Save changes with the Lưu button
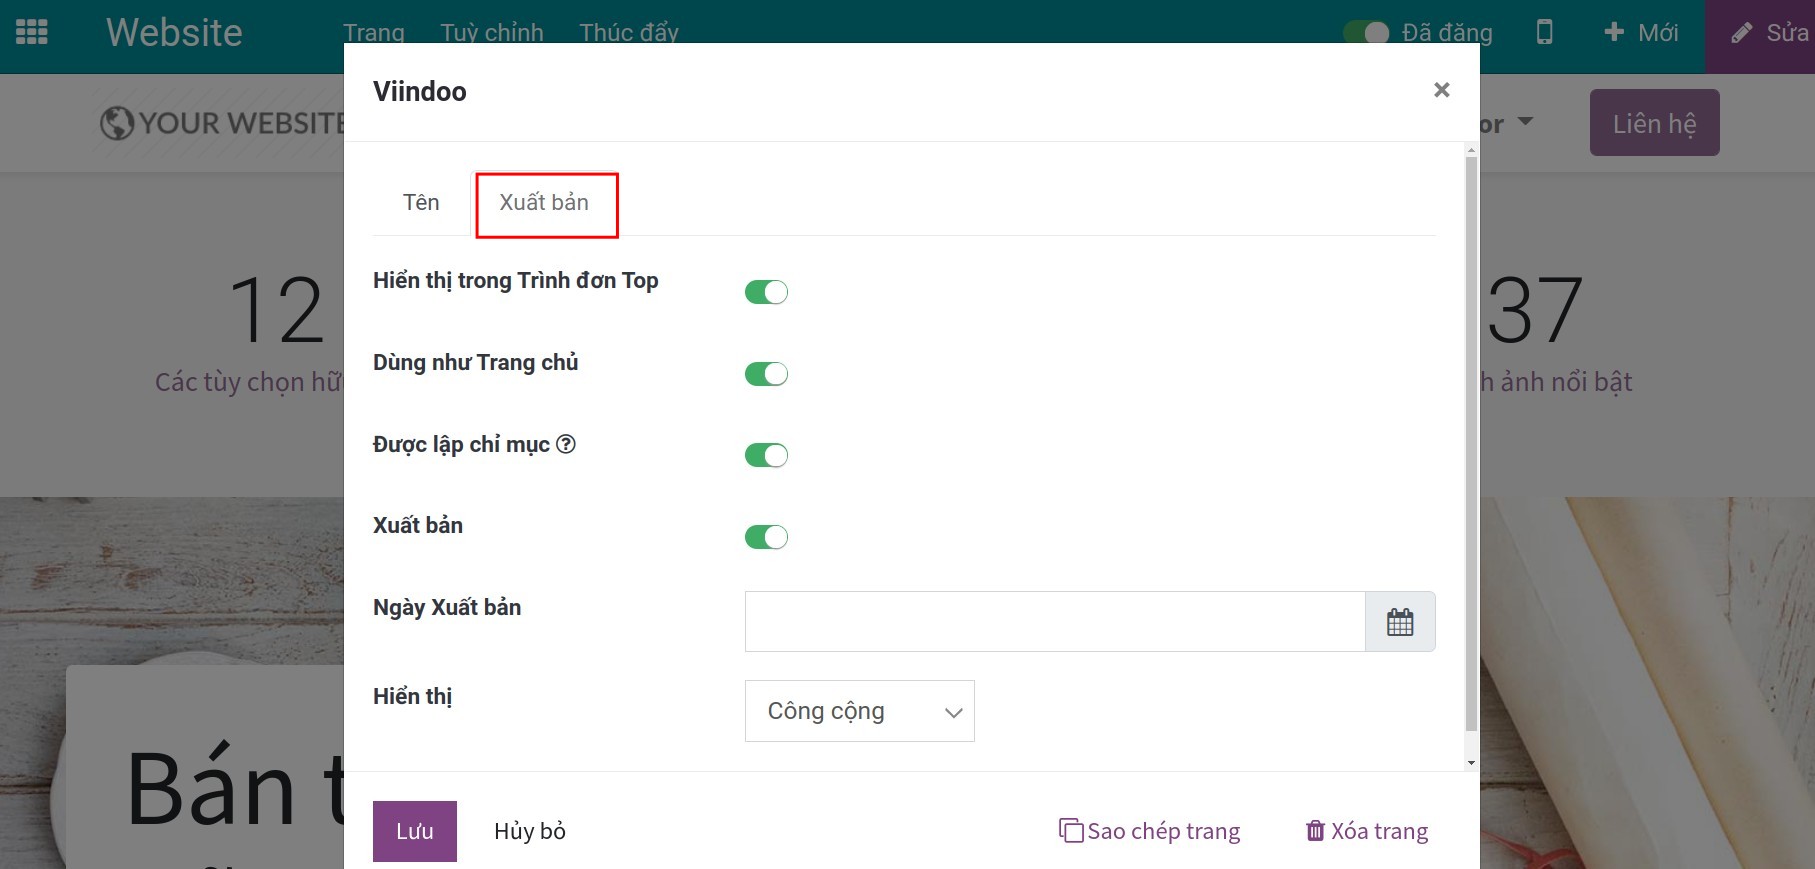1815x869 pixels. point(414,831)
